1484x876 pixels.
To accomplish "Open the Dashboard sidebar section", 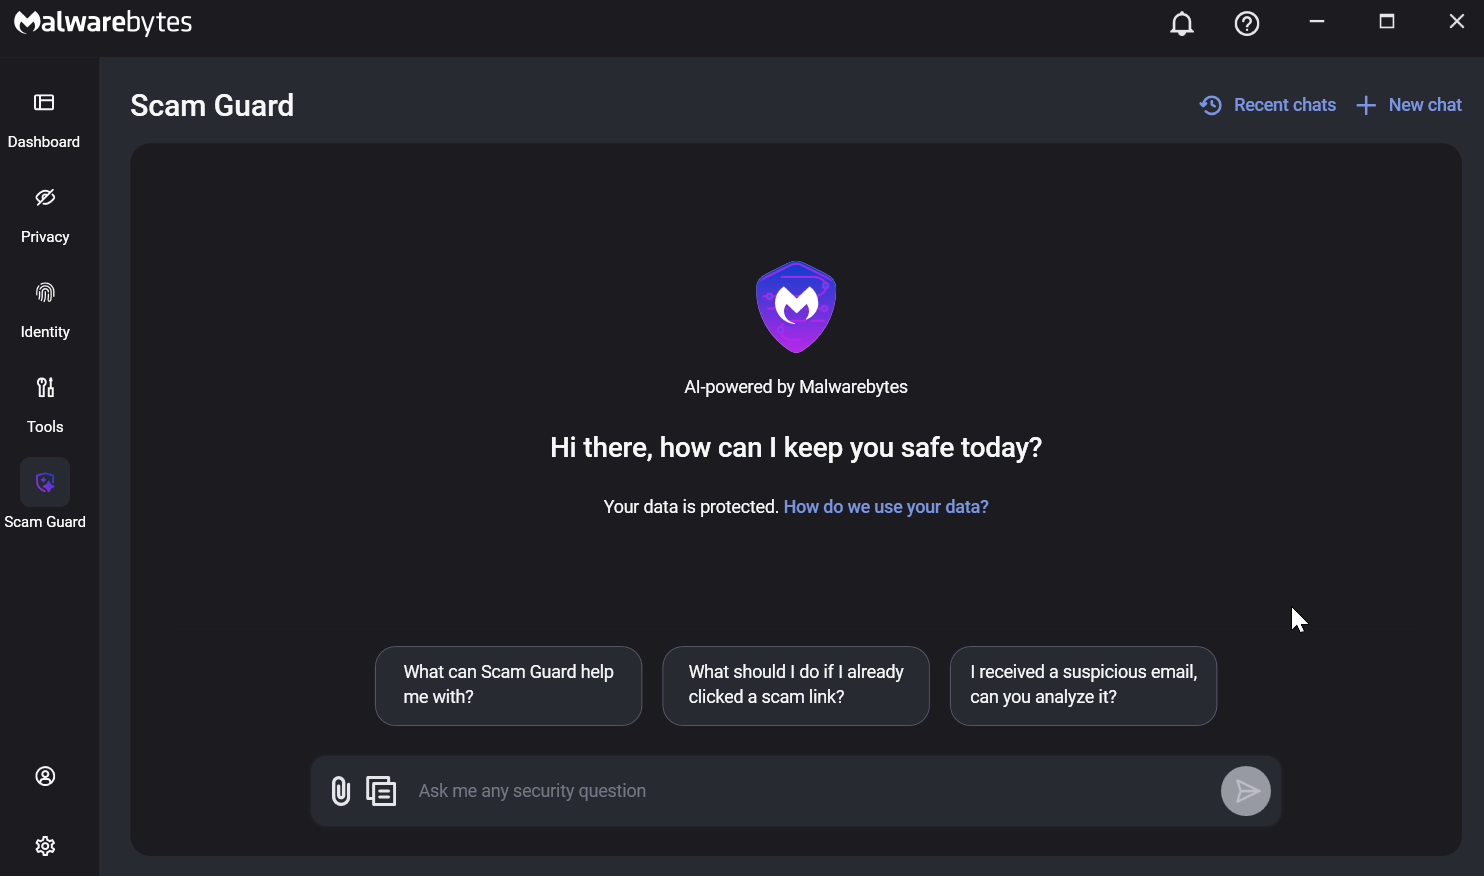I will [44, 120].
